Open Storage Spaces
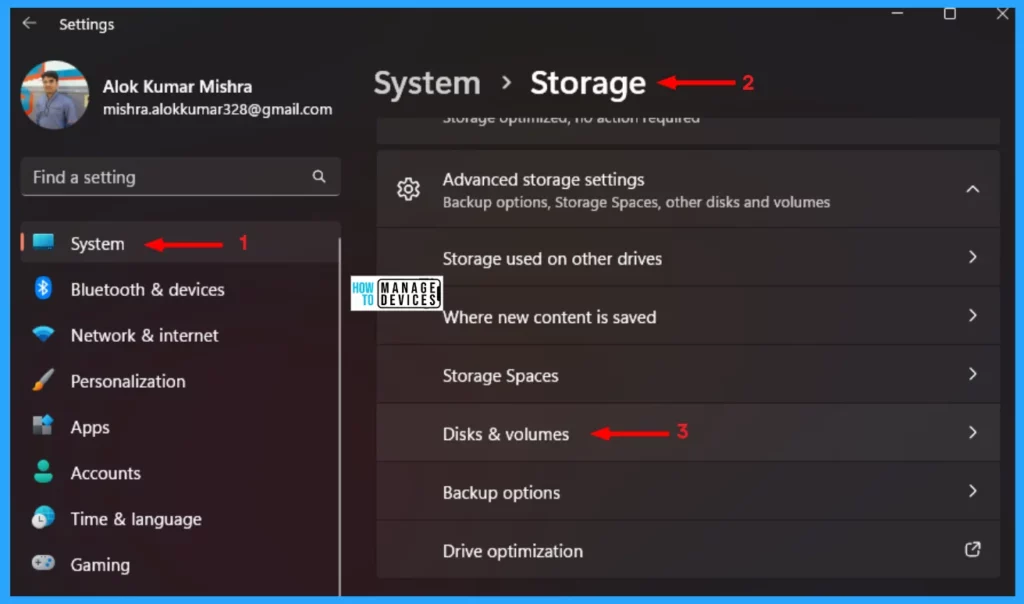The width and height of the screenshot is (1024, 604). 688,375
